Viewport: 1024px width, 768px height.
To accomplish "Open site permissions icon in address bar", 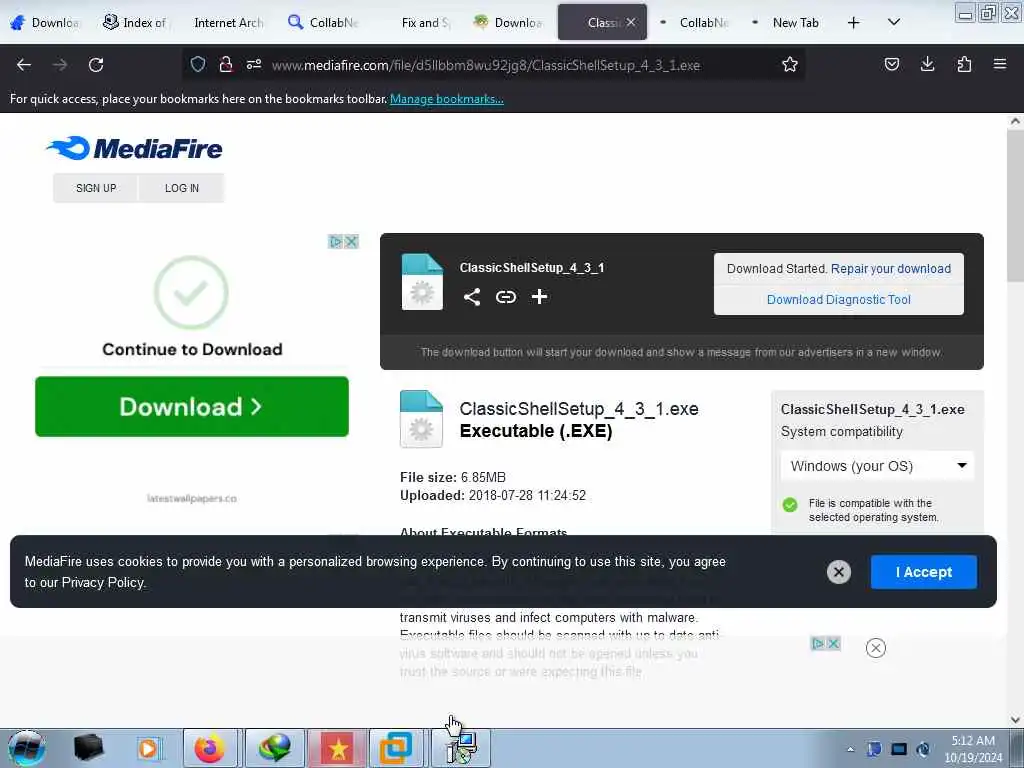I will tap(254, 64).
